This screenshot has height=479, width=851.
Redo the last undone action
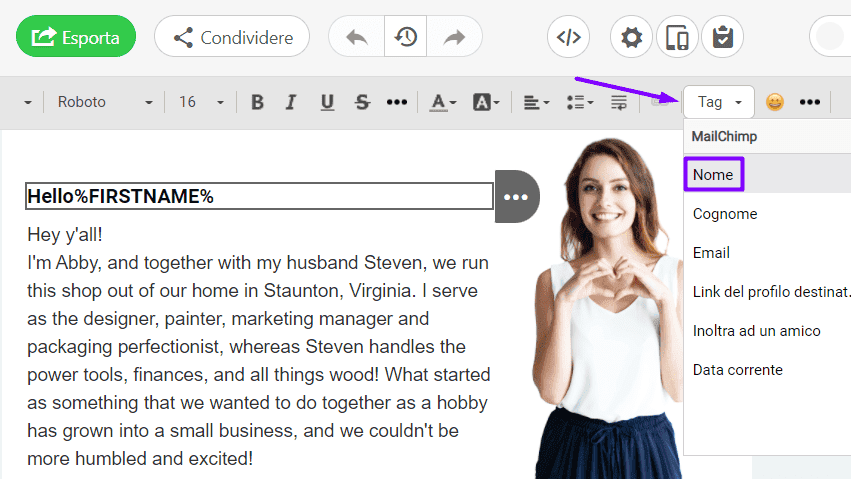455,37
